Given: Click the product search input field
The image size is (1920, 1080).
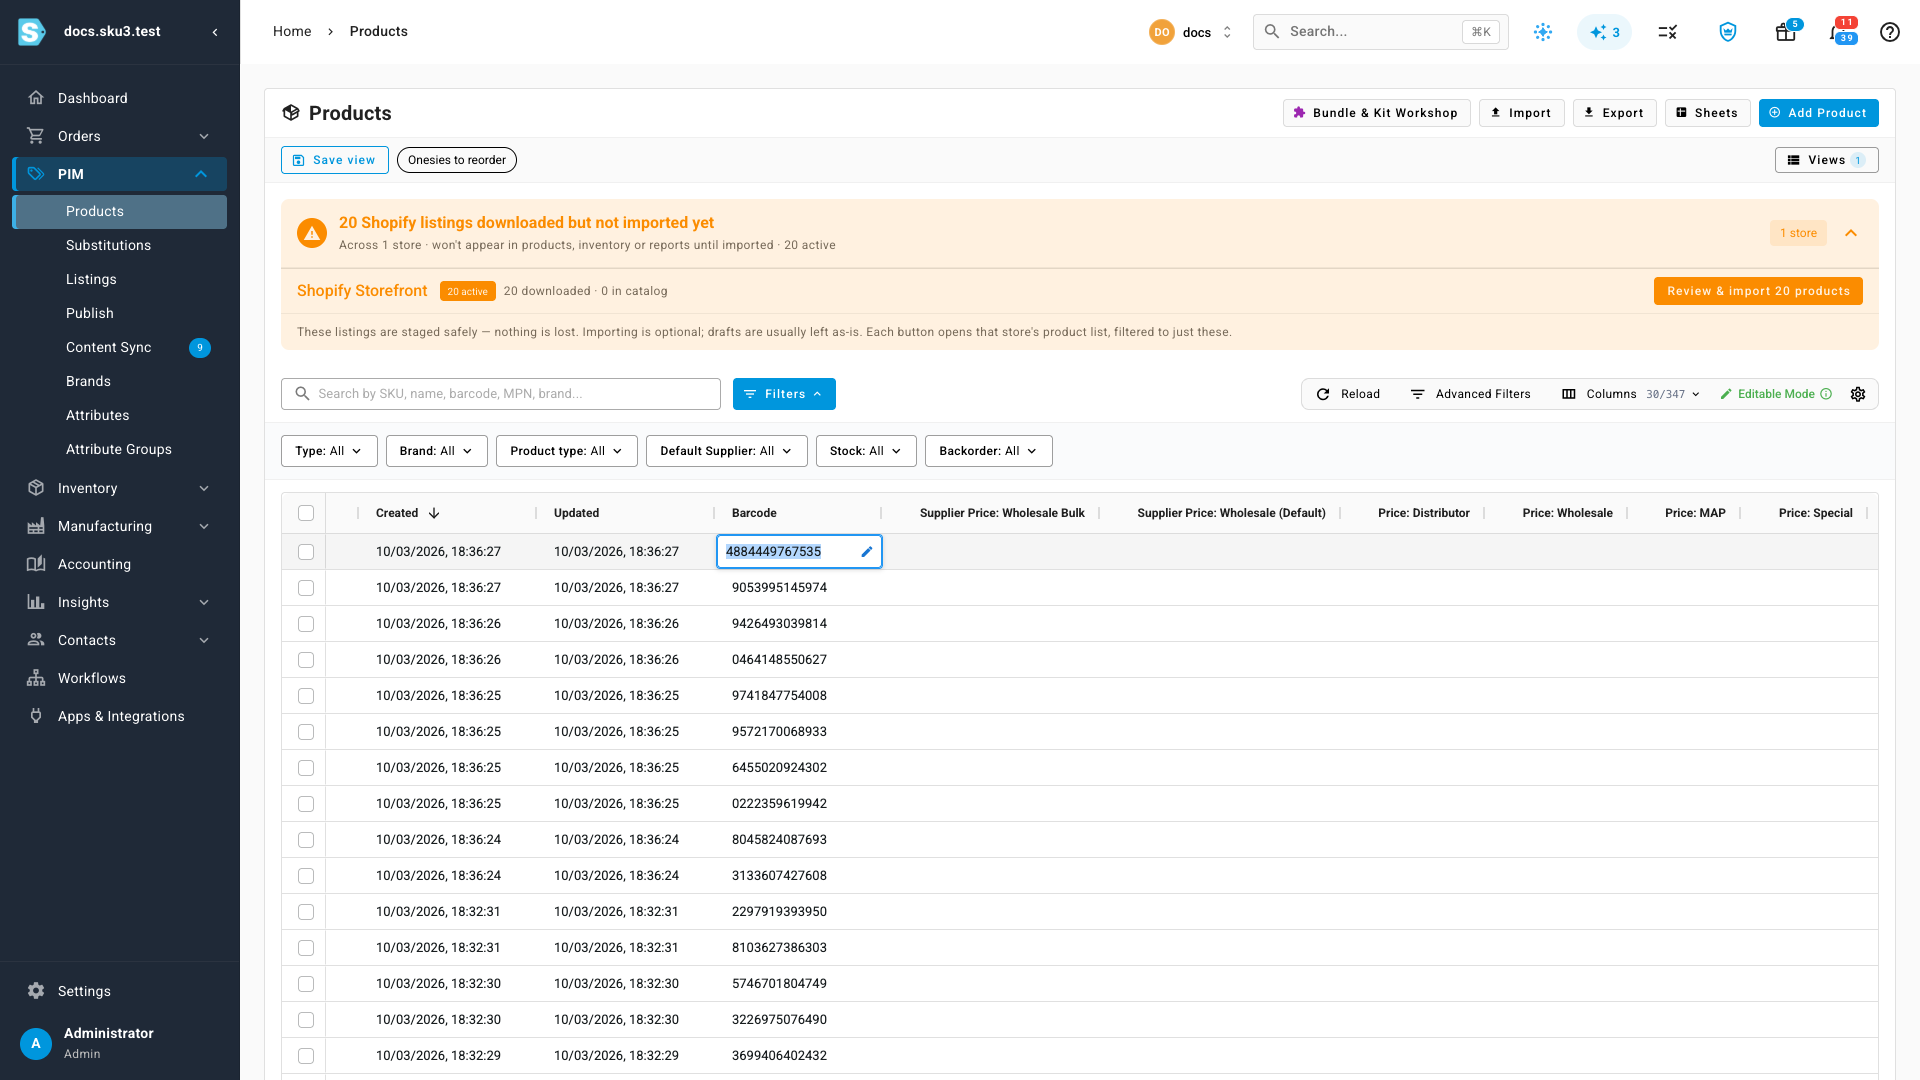Looking at the screenshot, I should click(x=501, y=394).
